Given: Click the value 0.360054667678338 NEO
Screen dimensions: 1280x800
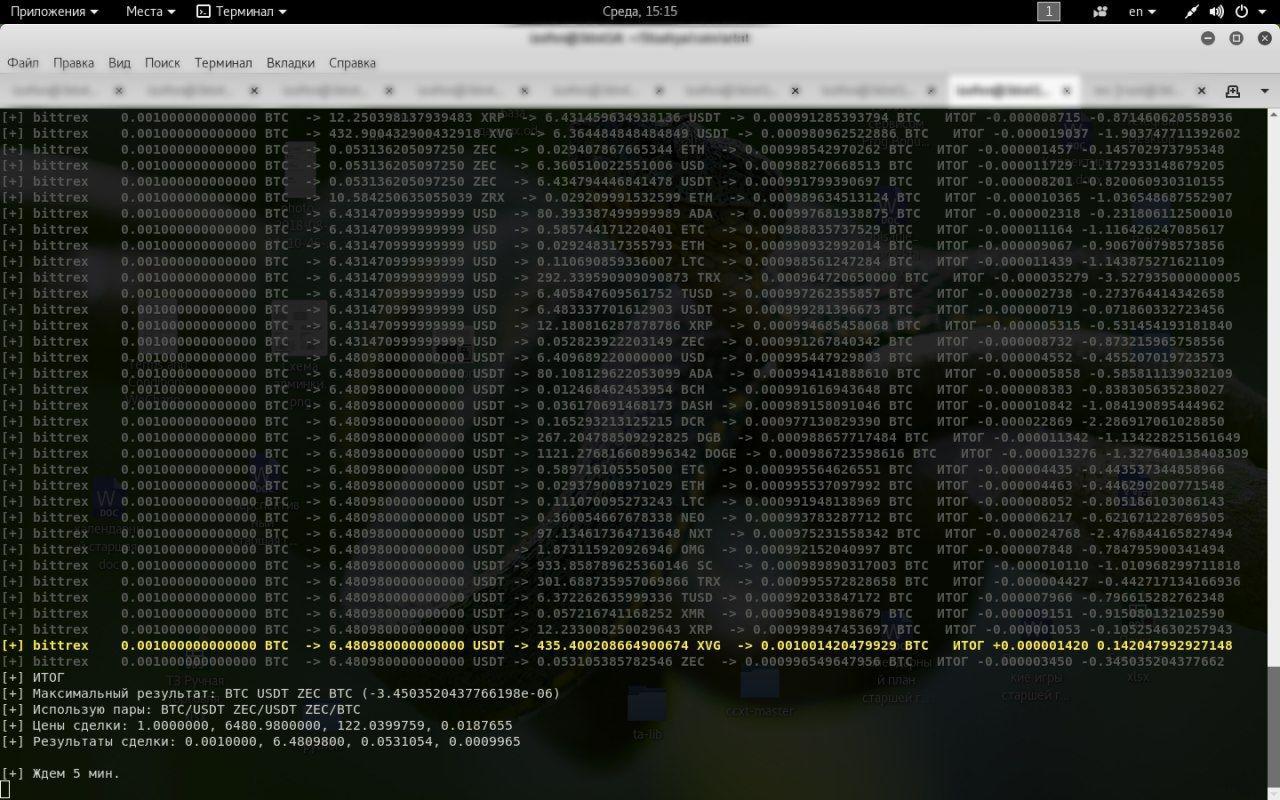Looking at the screenshot, I should coord(621,517).
